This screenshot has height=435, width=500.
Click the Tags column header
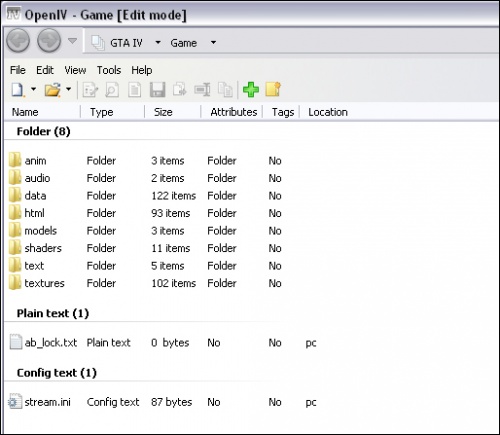(x=283, y=112)
